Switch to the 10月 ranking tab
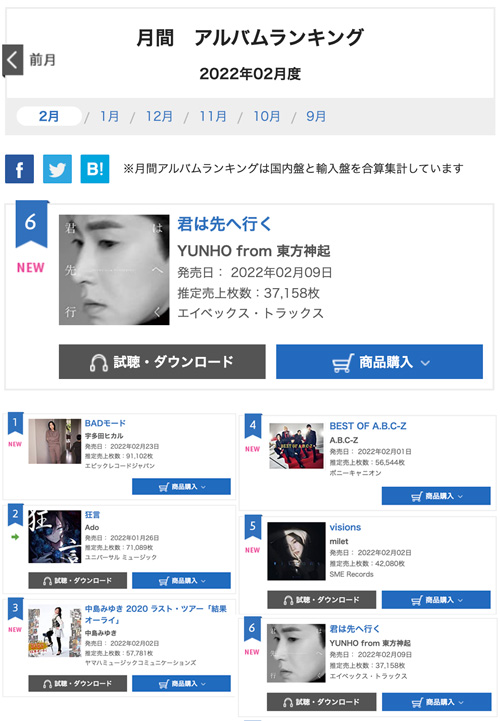 point(267,116)
